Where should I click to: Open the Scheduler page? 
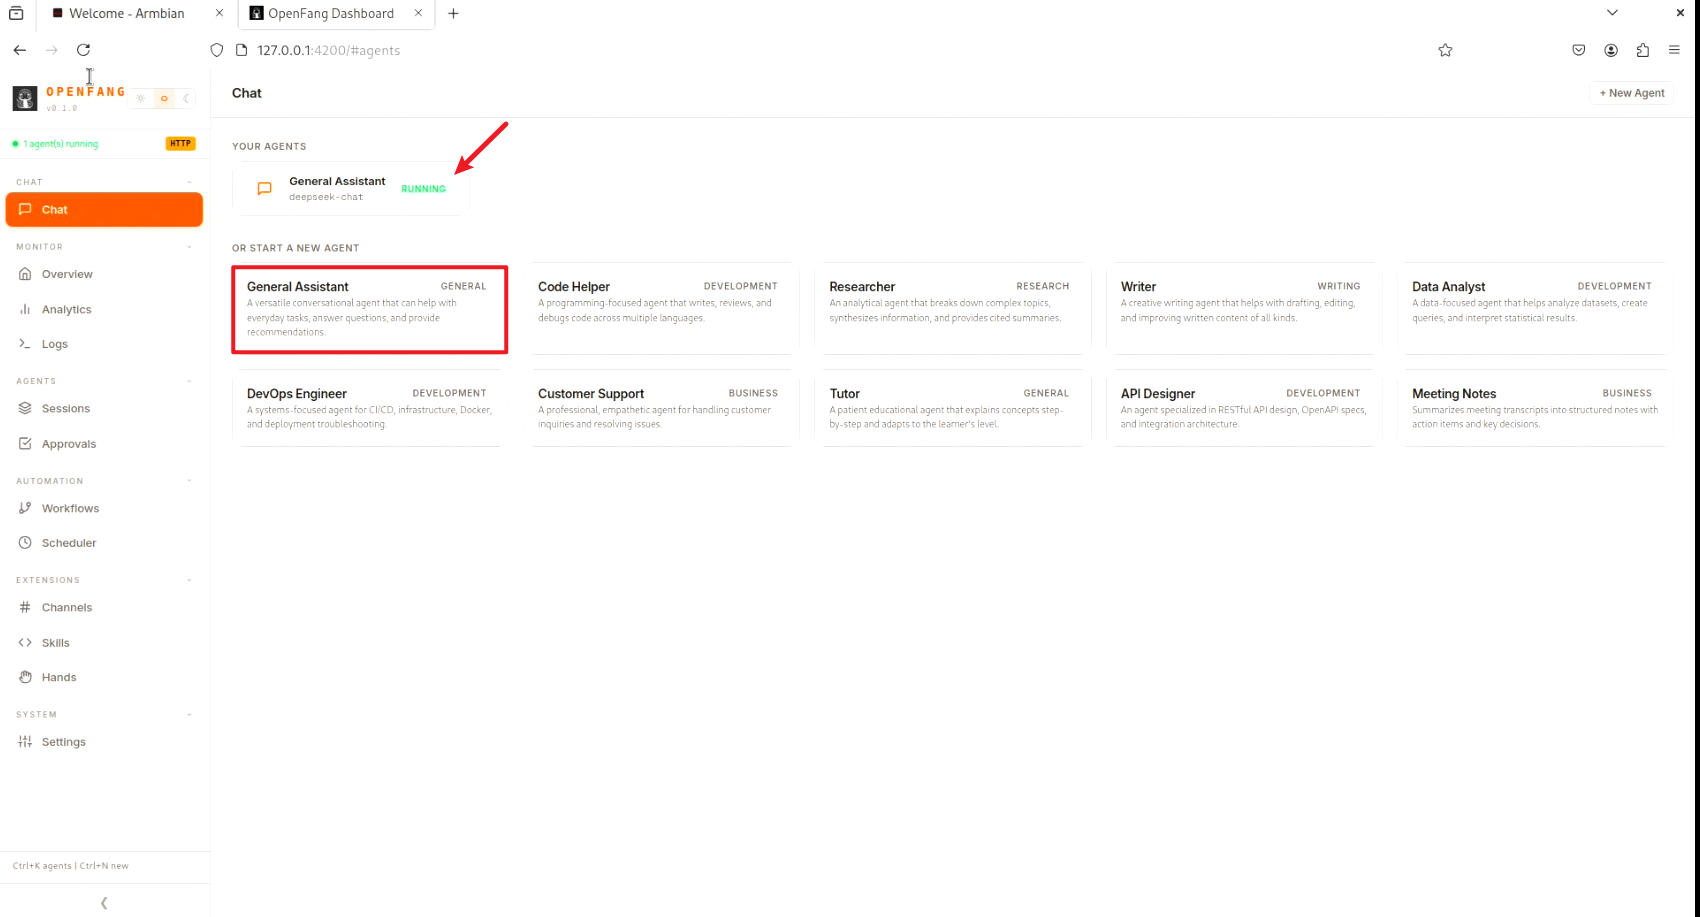(x=68, y=543)
